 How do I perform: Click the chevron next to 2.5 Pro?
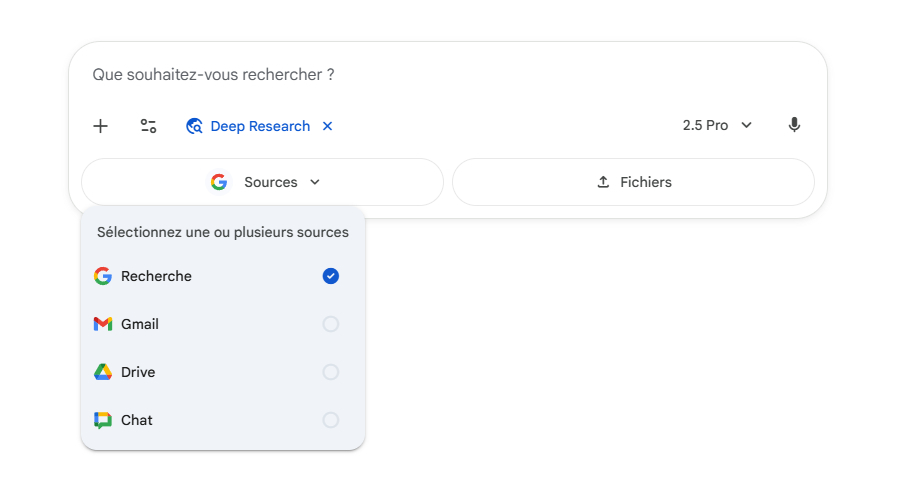point(747,125)
